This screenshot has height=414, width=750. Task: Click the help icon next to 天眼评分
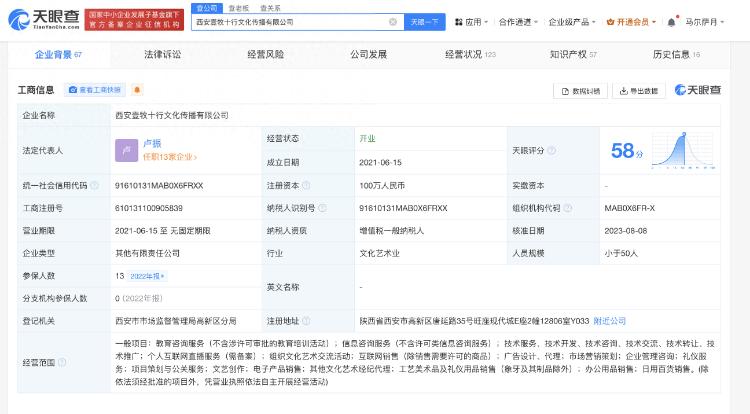(x=551, y=150)
